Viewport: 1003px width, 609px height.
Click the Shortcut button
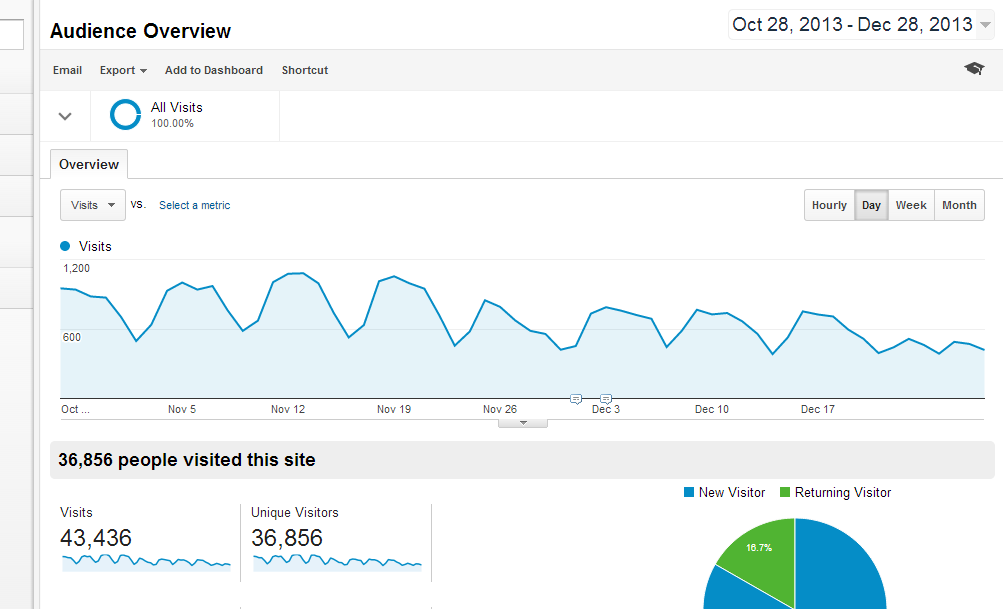(x=304, y=70)
